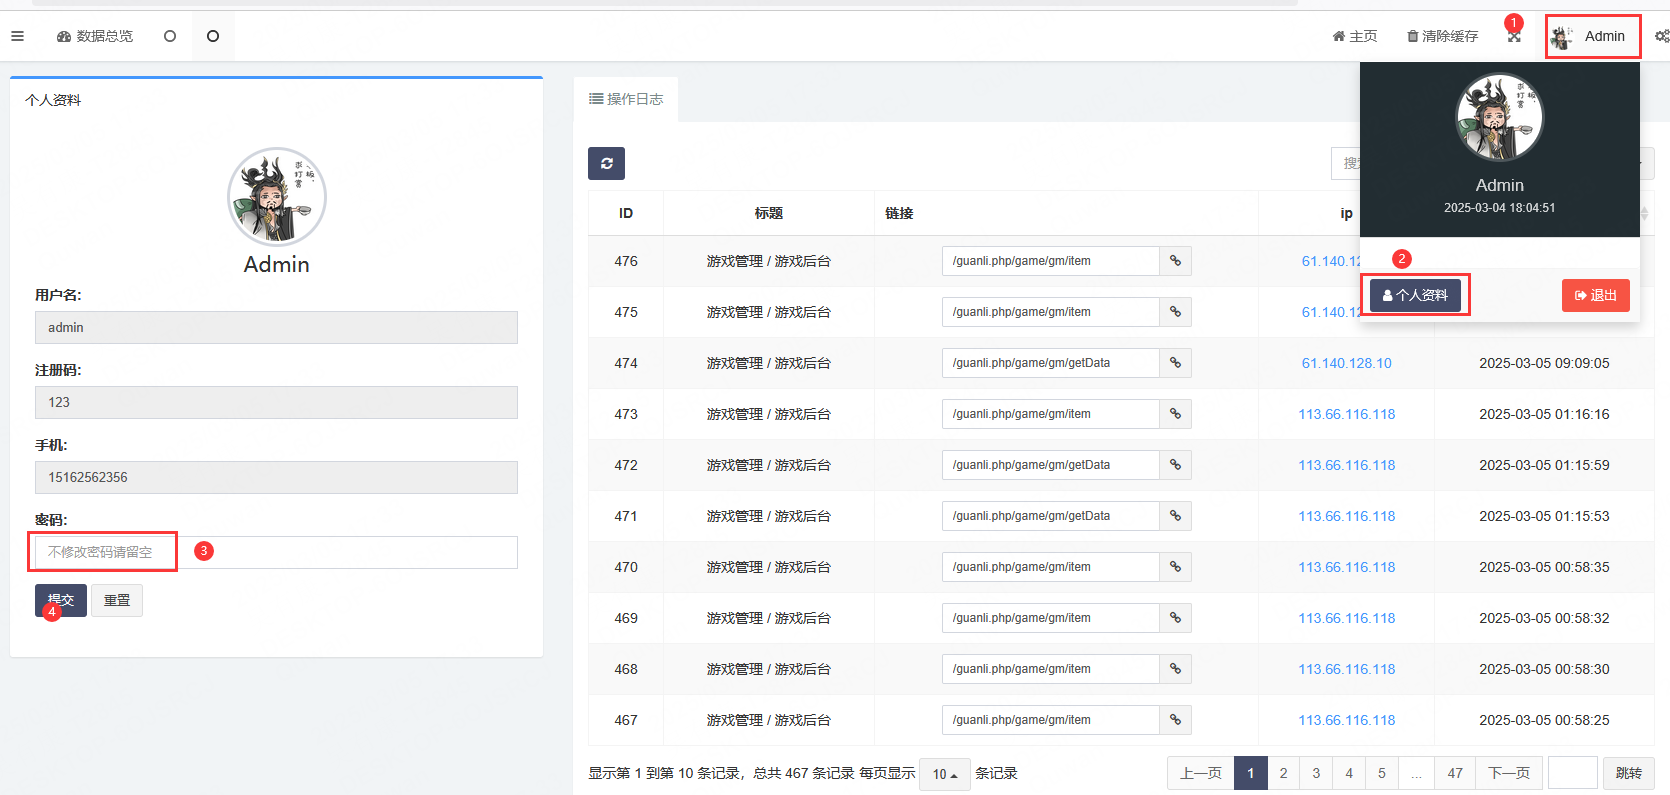The image size is (1670, 795).
Task: Click the link icon for log row 474
Action: click(x=1175, y=363)
